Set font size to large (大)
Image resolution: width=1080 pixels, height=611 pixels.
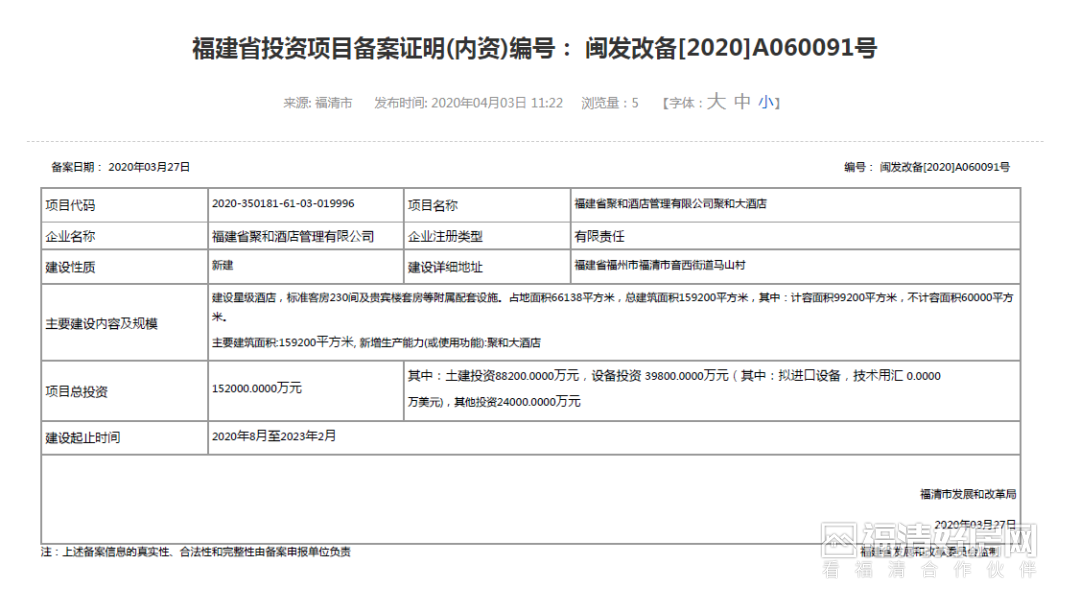tap(716, 102)
